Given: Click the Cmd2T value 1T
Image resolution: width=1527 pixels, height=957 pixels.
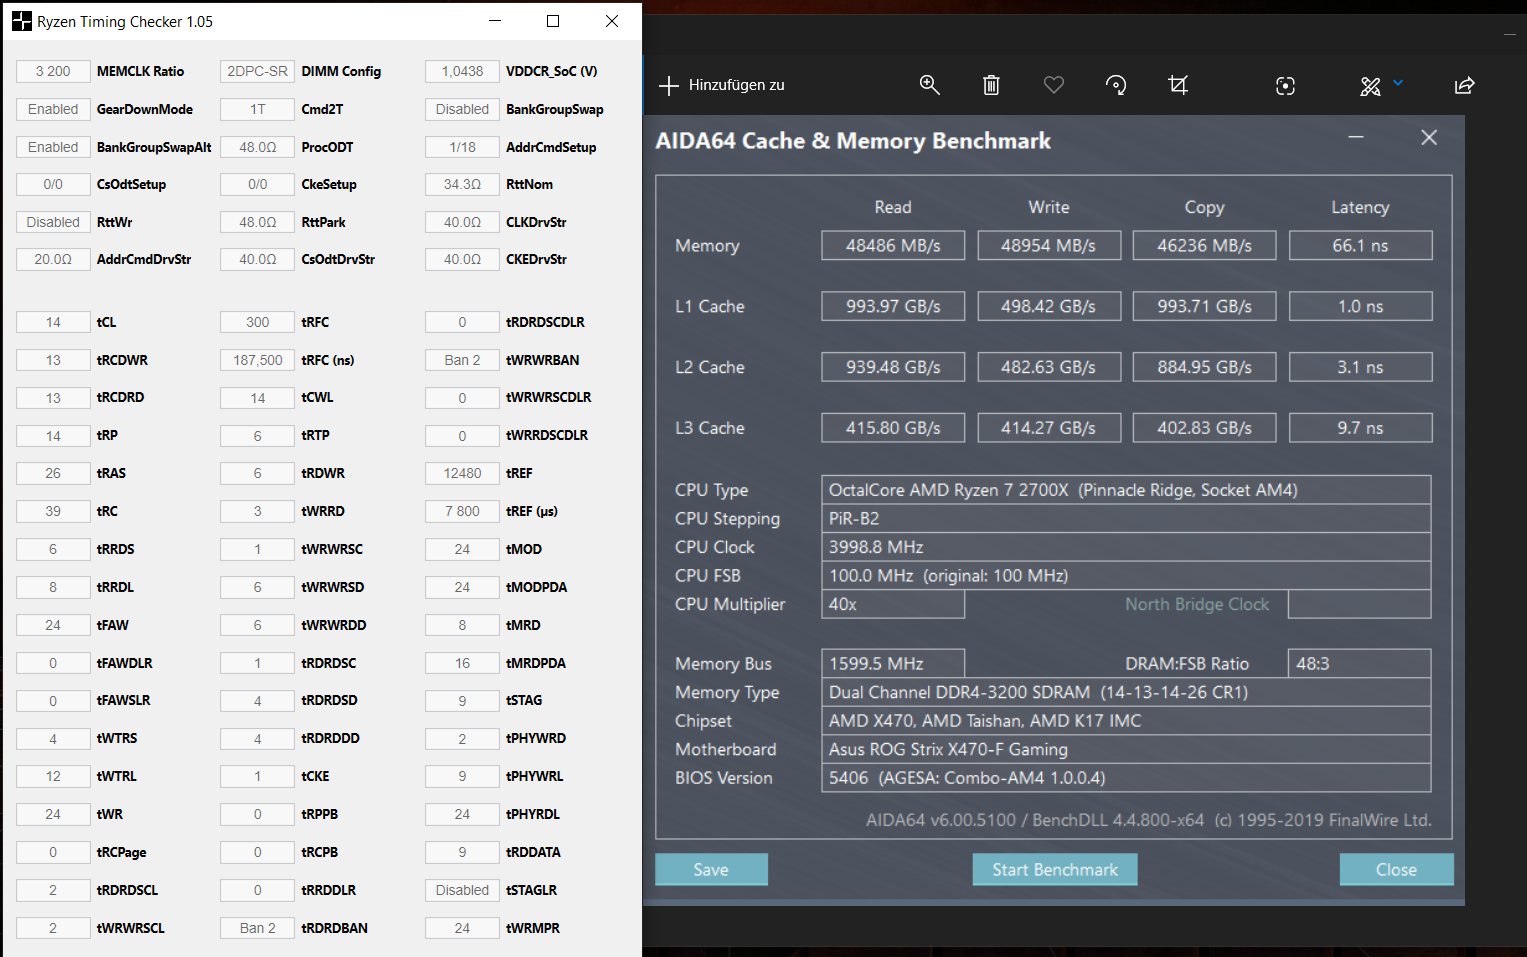Looking at the screenshot, I should coord(257,109).
